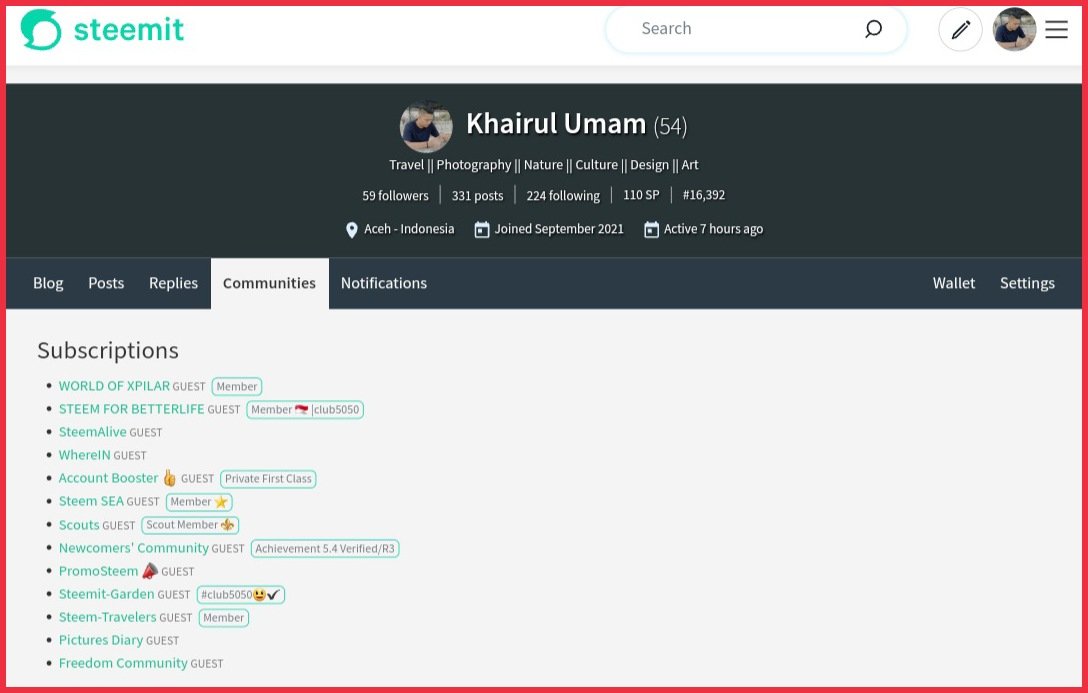Screen dimensions: 1088x693
Task: Click the Khairul Umam name heading
Action: click(556, 123)
